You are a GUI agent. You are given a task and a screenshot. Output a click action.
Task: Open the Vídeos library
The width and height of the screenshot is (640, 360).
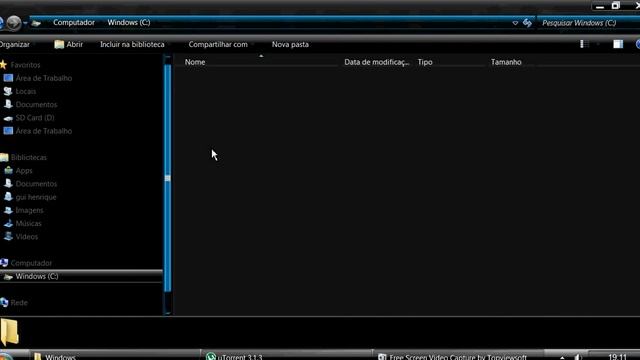point(27,237)
